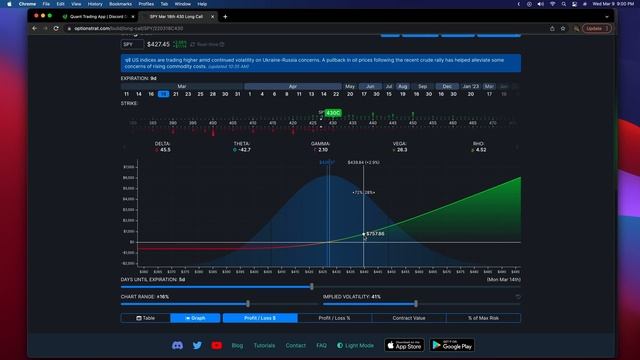Close the Quant Trading App Discord tab
The height and width of the screenshot is (360, 640).
[x=133, y=17]
